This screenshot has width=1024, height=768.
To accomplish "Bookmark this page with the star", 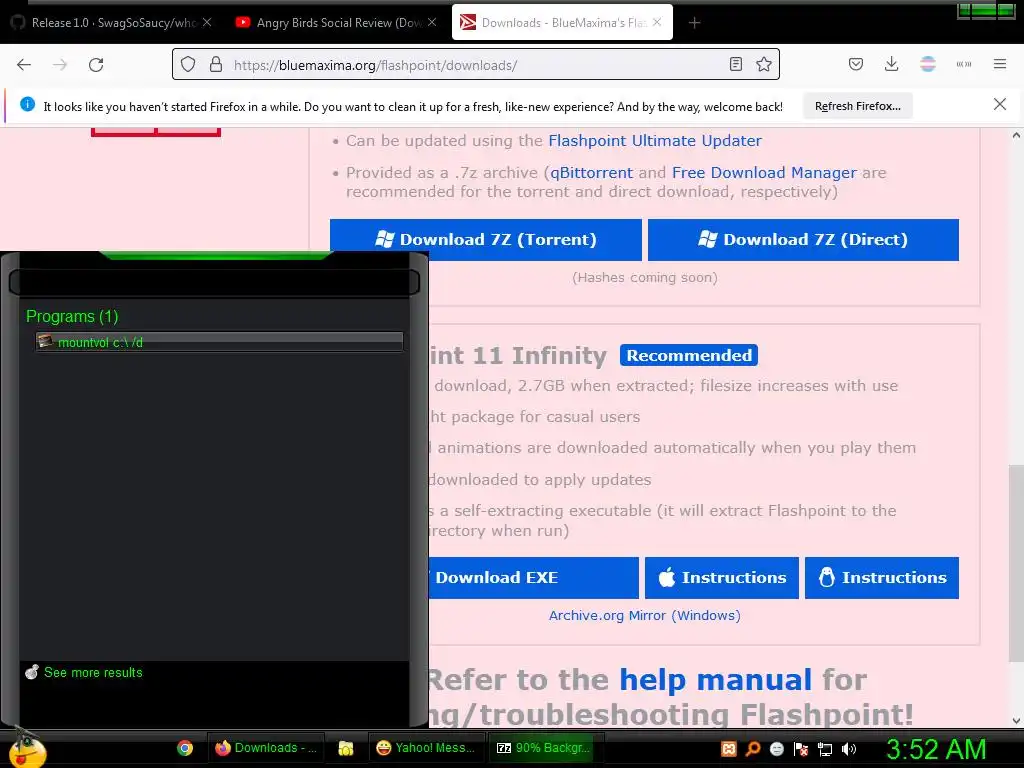I will coord(763,64).
